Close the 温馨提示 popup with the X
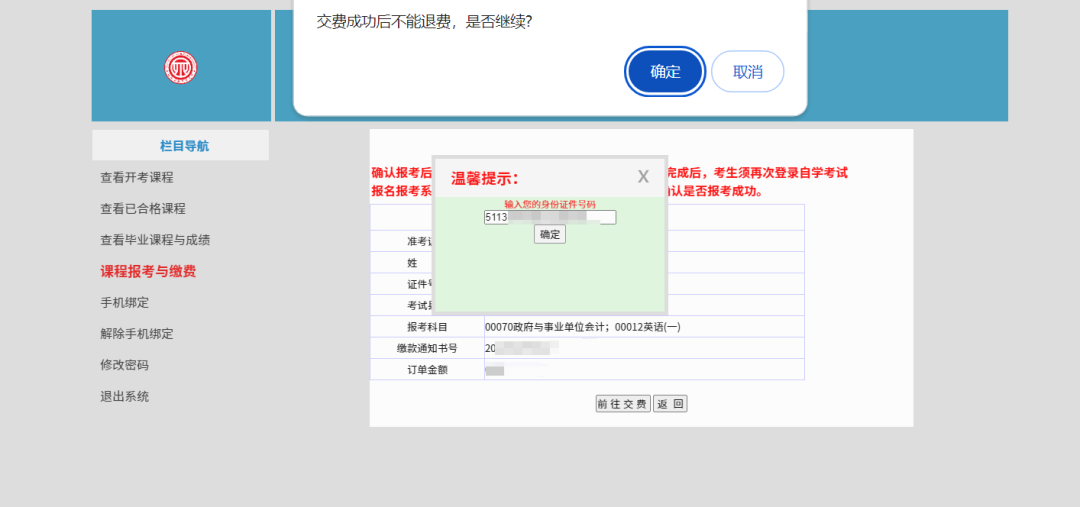Viewport: 1080px width, 507px height. [x=643, y=177]
